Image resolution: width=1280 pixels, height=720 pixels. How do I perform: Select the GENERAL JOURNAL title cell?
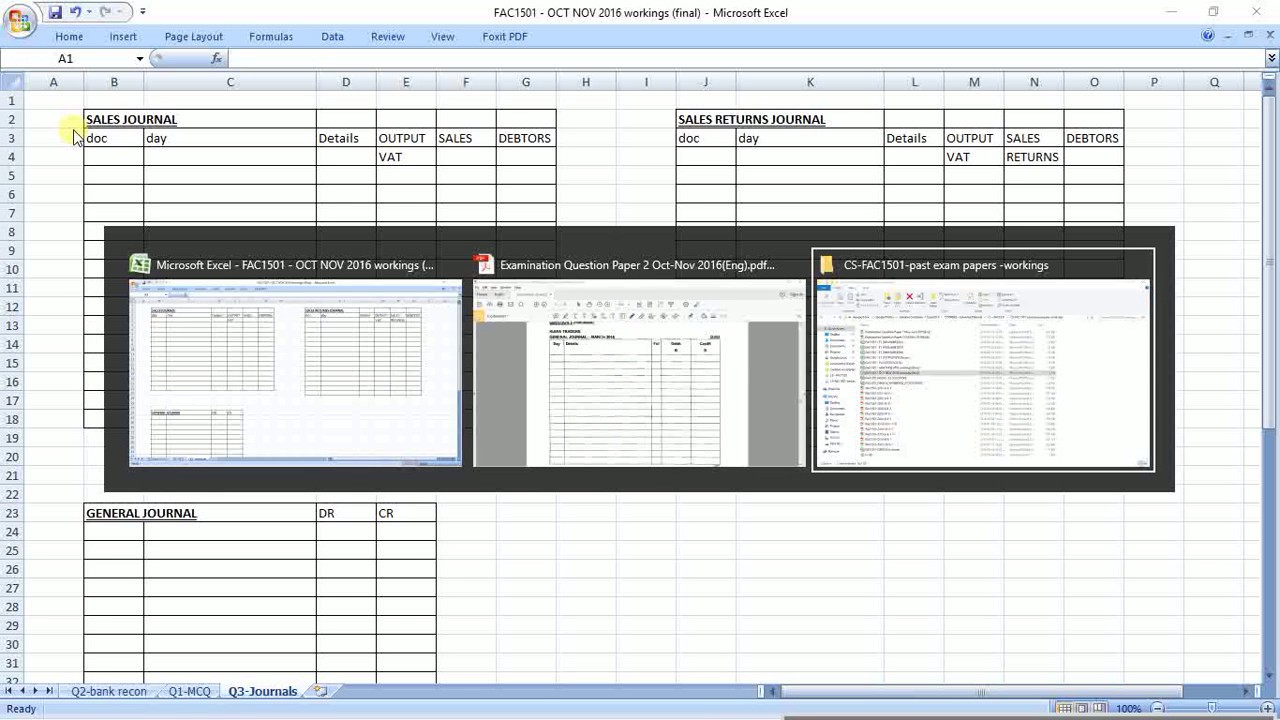[x=141, y=513]
